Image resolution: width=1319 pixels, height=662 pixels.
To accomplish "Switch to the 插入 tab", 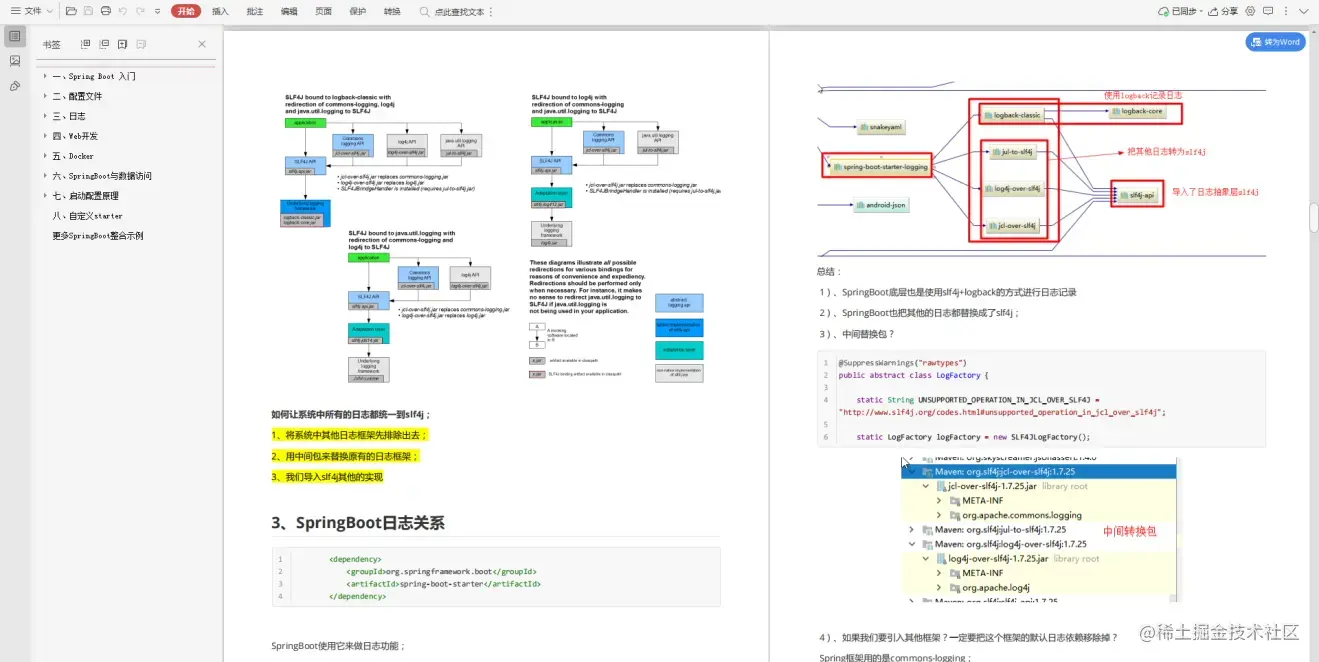I will (221, 11).
